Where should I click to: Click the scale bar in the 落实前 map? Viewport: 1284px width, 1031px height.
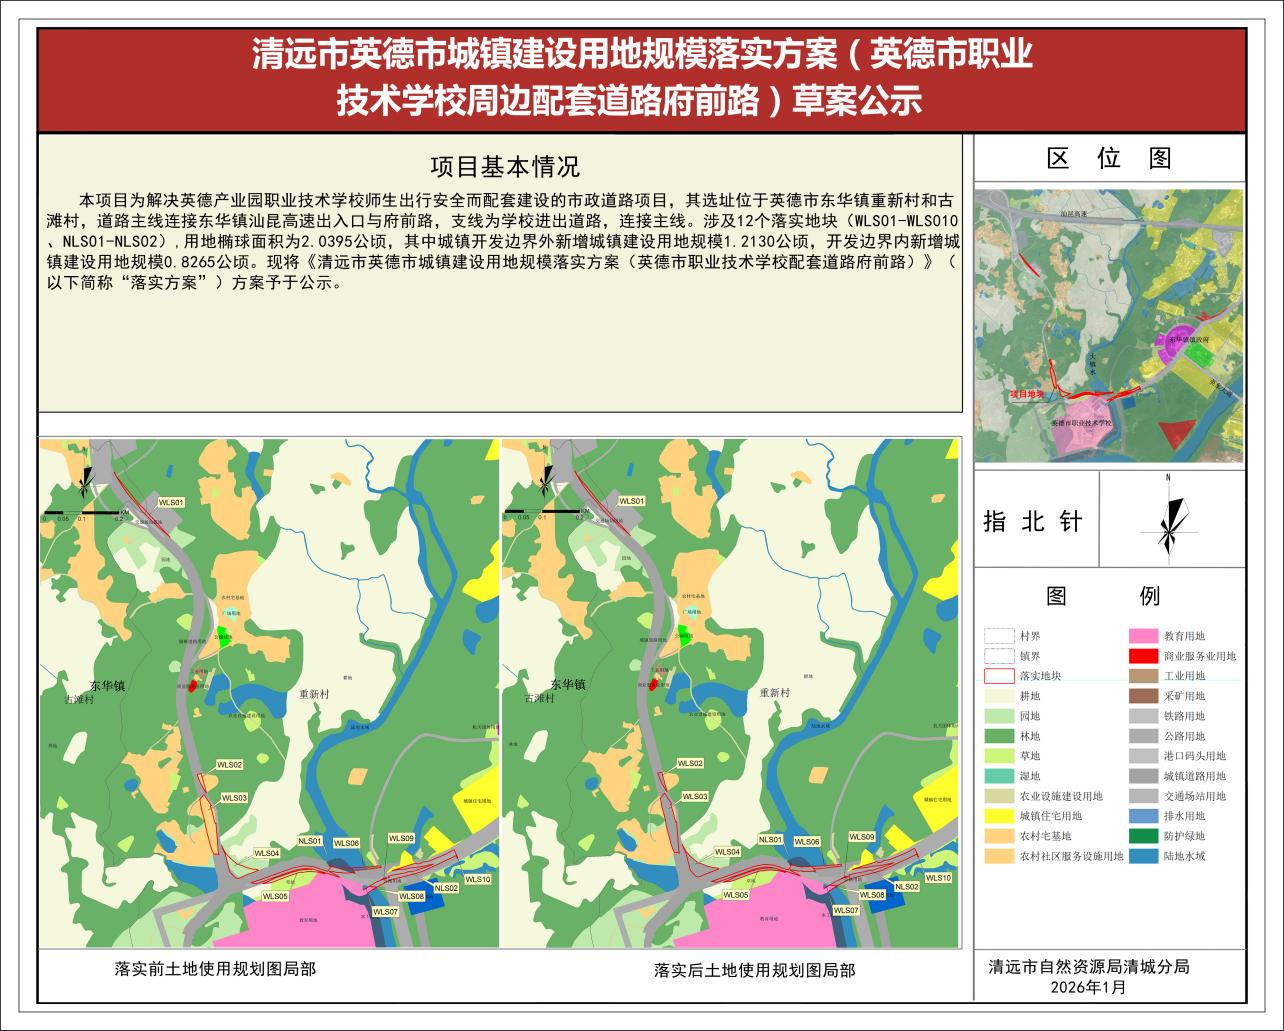coord(82,513)
